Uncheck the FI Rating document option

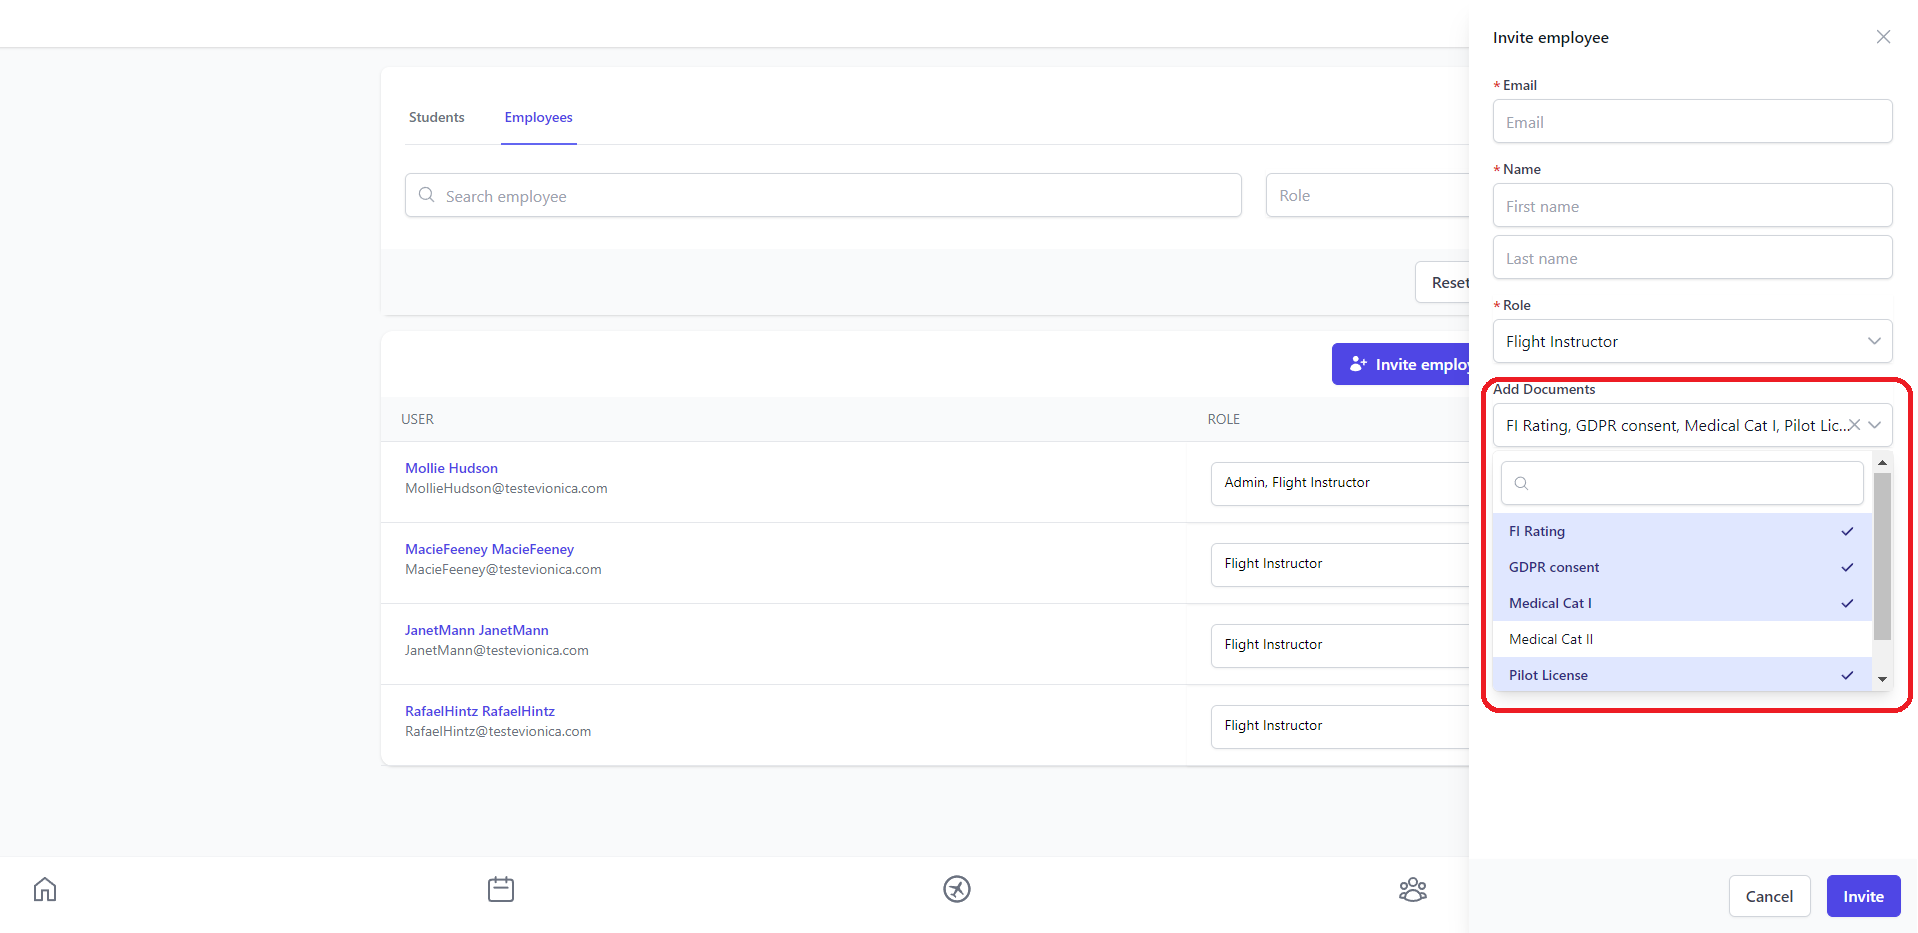[1681, 531]
